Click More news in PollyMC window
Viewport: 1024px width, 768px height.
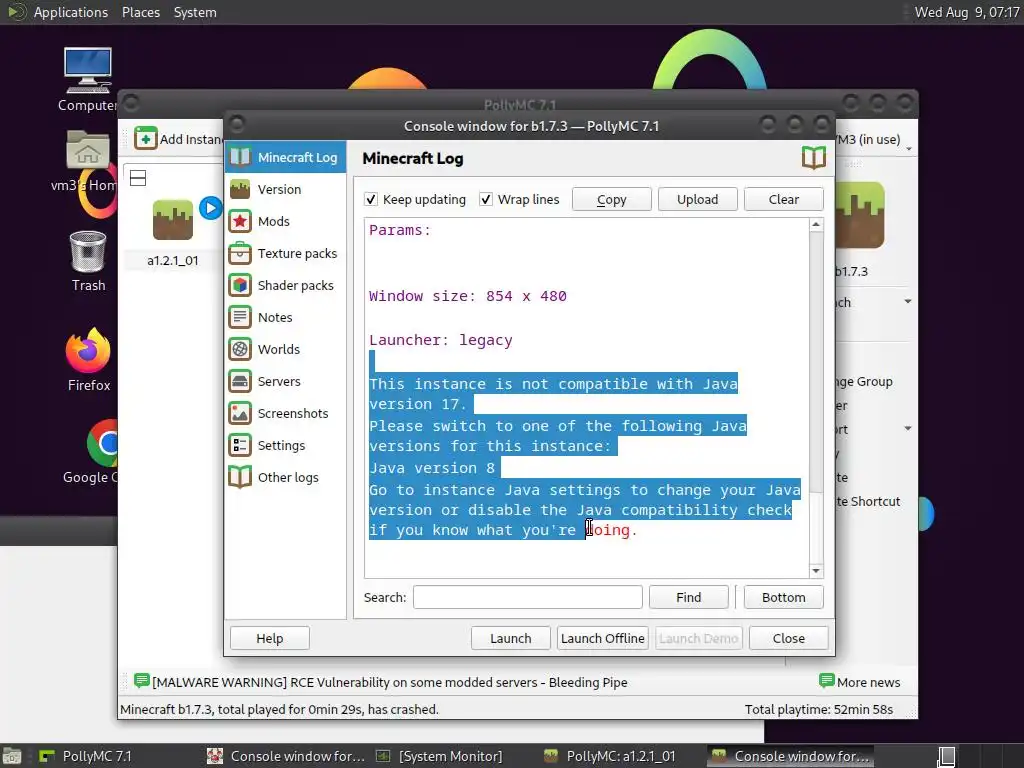(x=859, y=682)
